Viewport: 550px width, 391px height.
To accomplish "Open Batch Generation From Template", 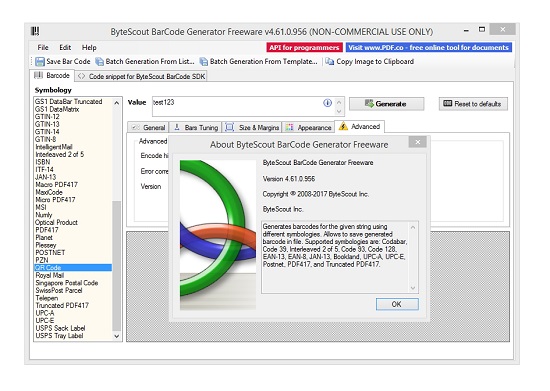I will [x=259, y=62].
